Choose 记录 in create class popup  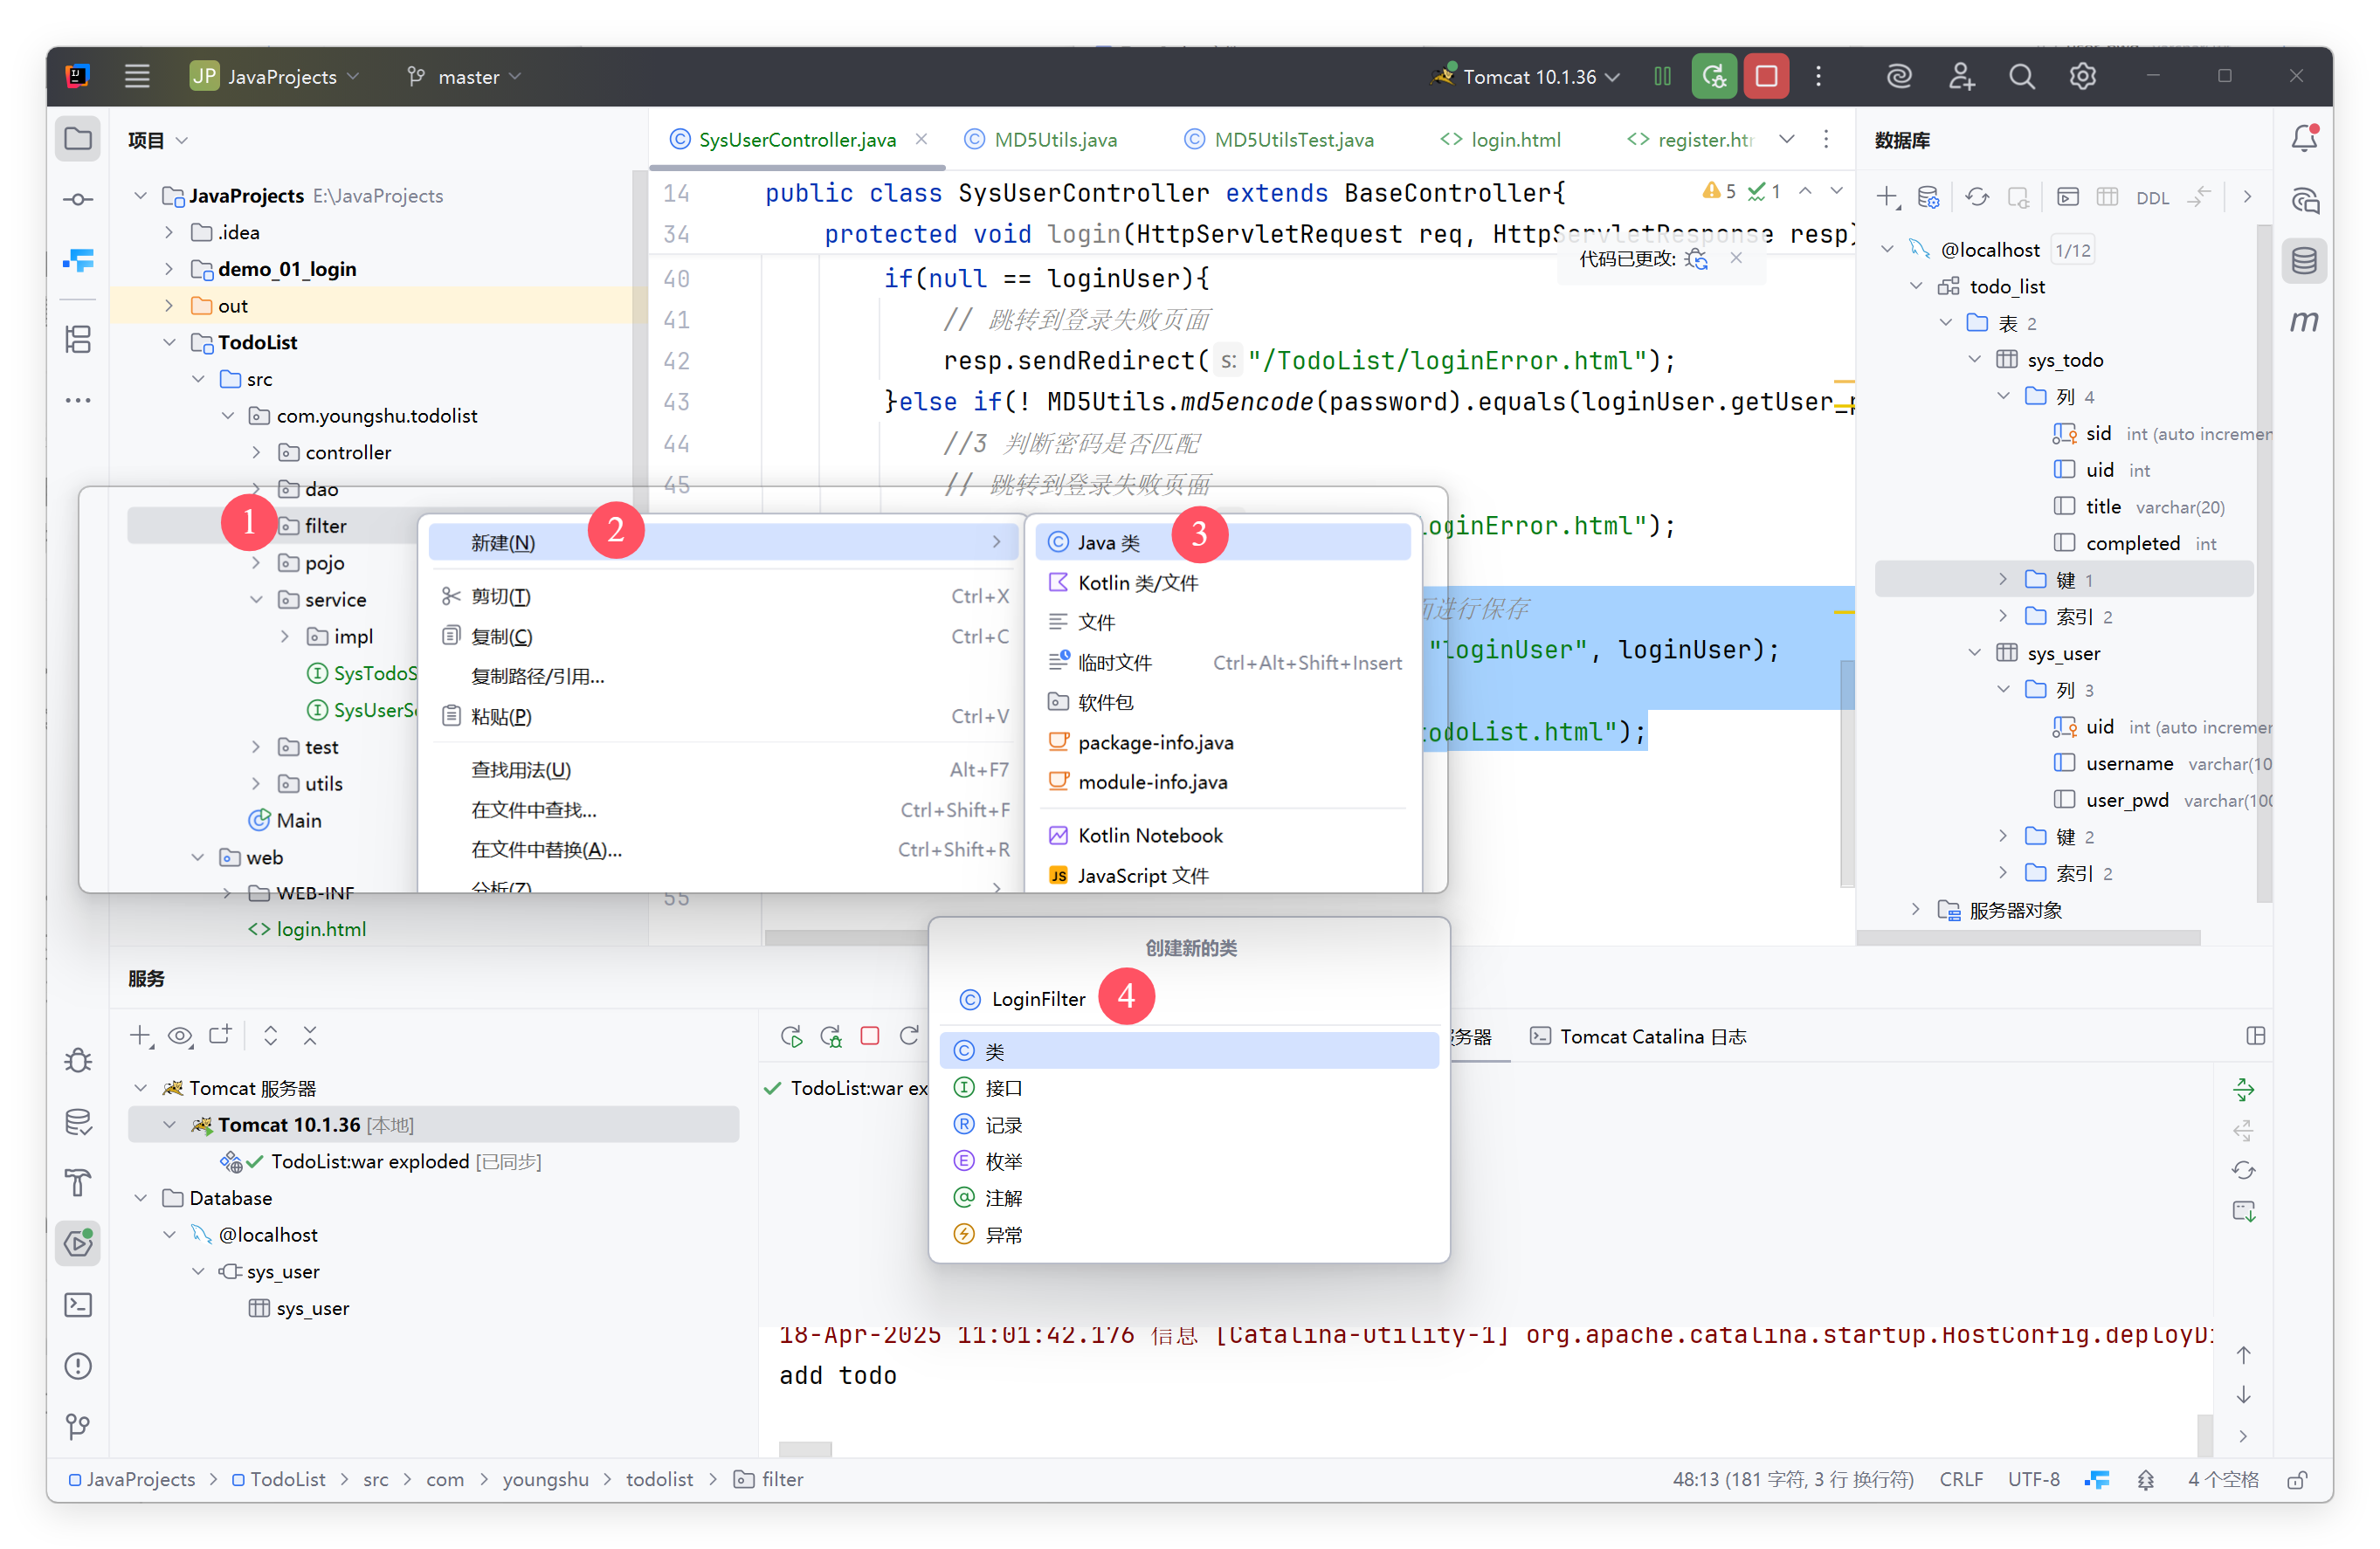tap(1188, 1125)
